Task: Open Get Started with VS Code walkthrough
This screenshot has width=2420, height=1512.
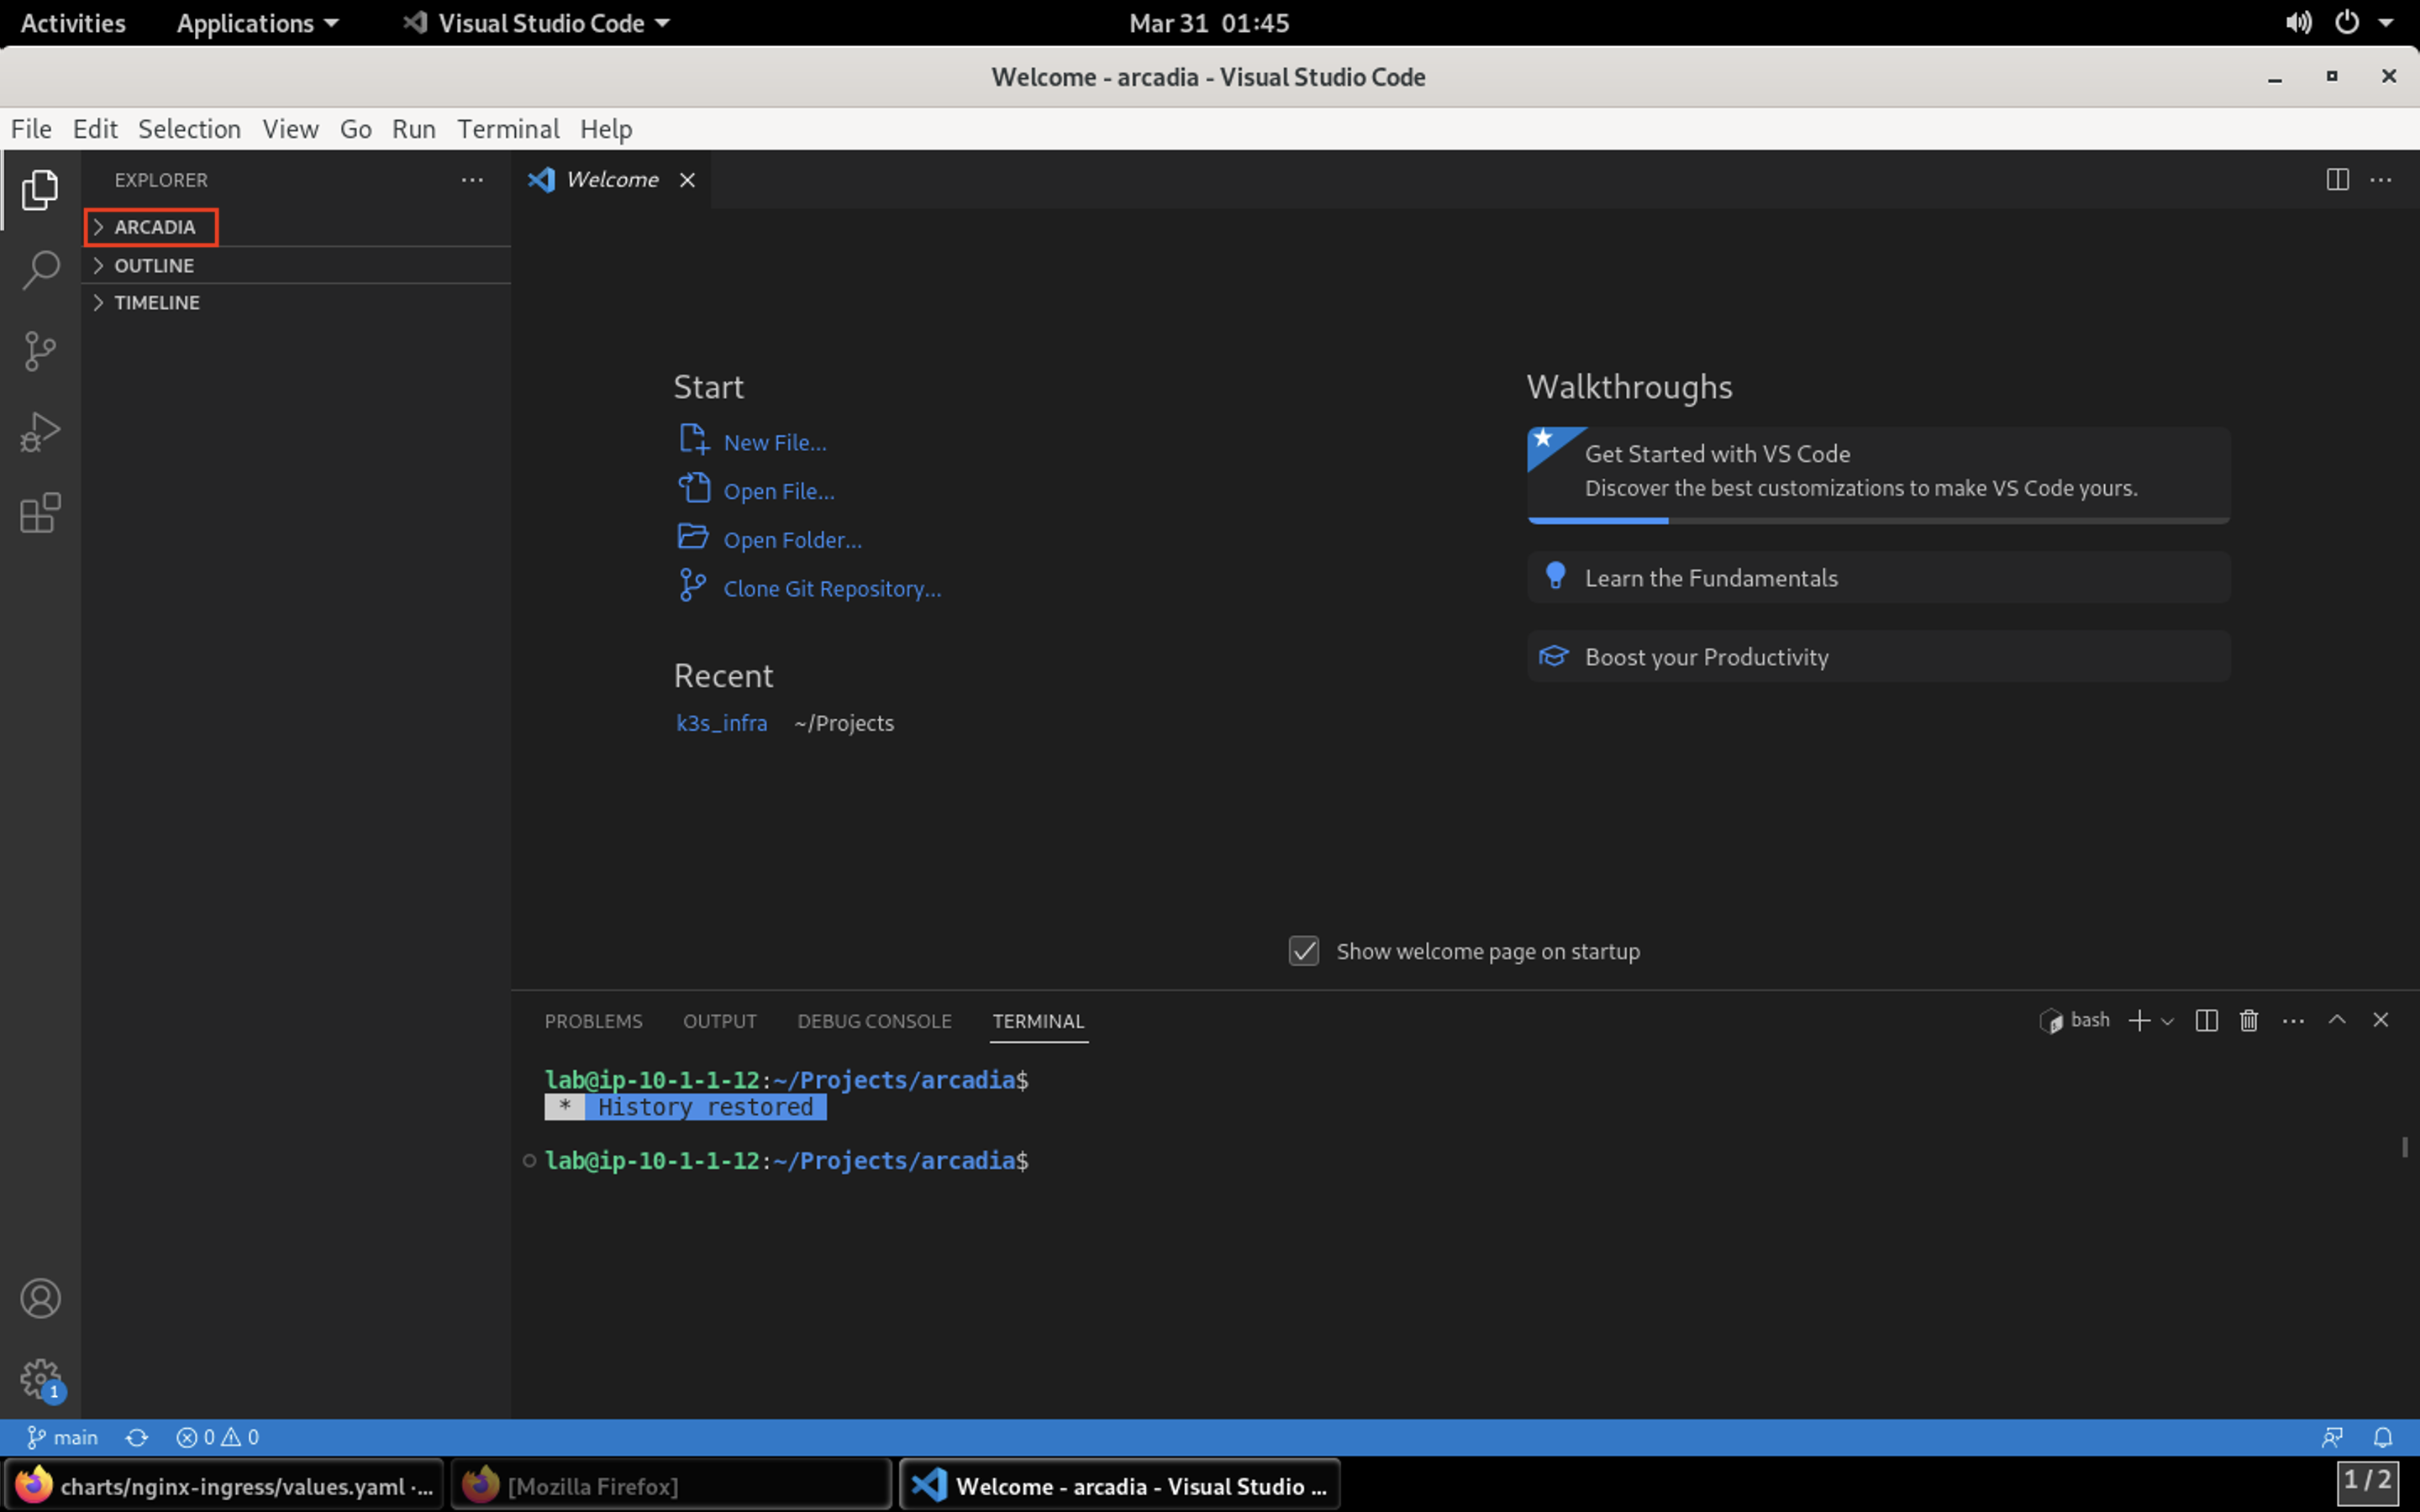Action: (x=1878, y=474)
